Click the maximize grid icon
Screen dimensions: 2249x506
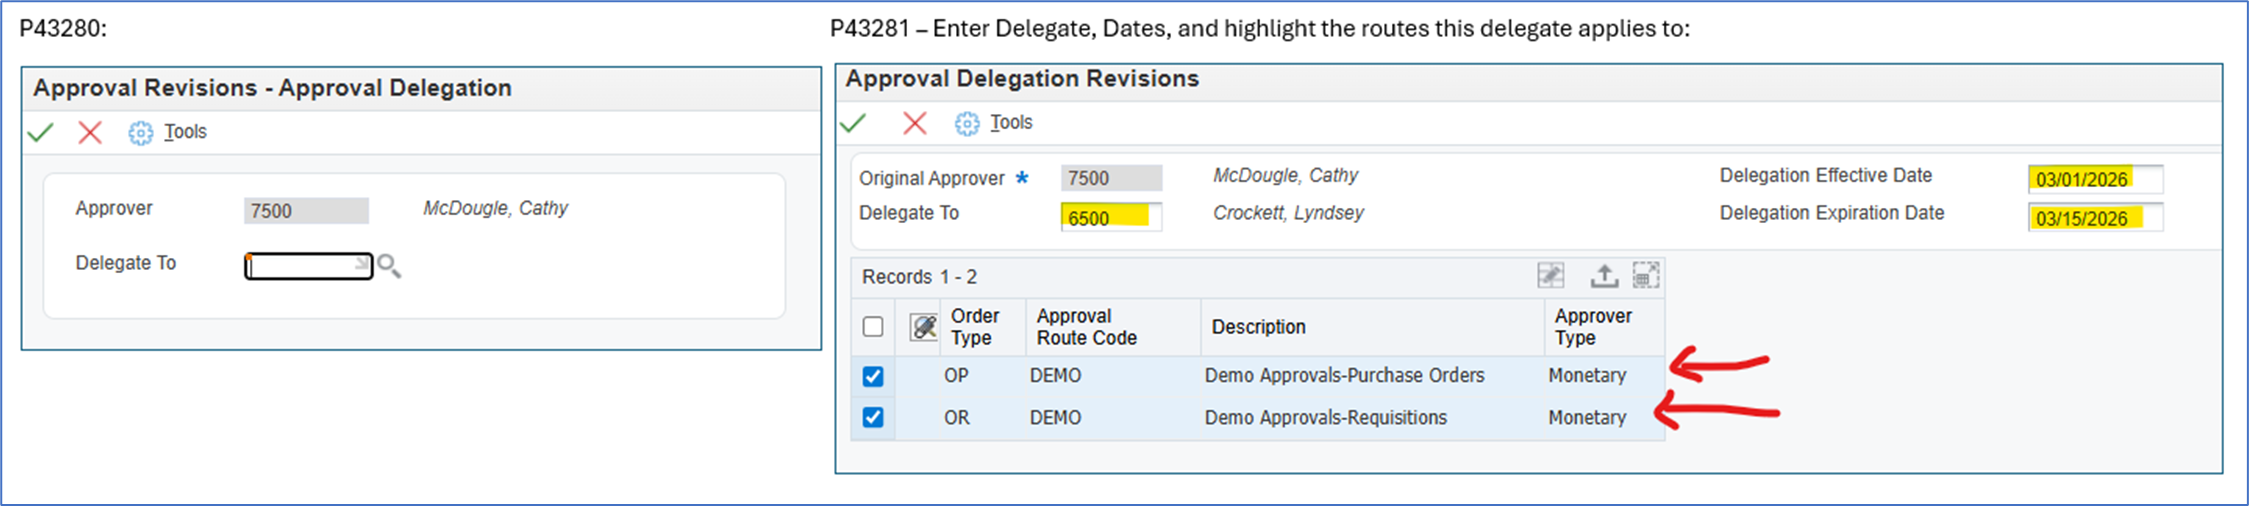pos(1645,276)
